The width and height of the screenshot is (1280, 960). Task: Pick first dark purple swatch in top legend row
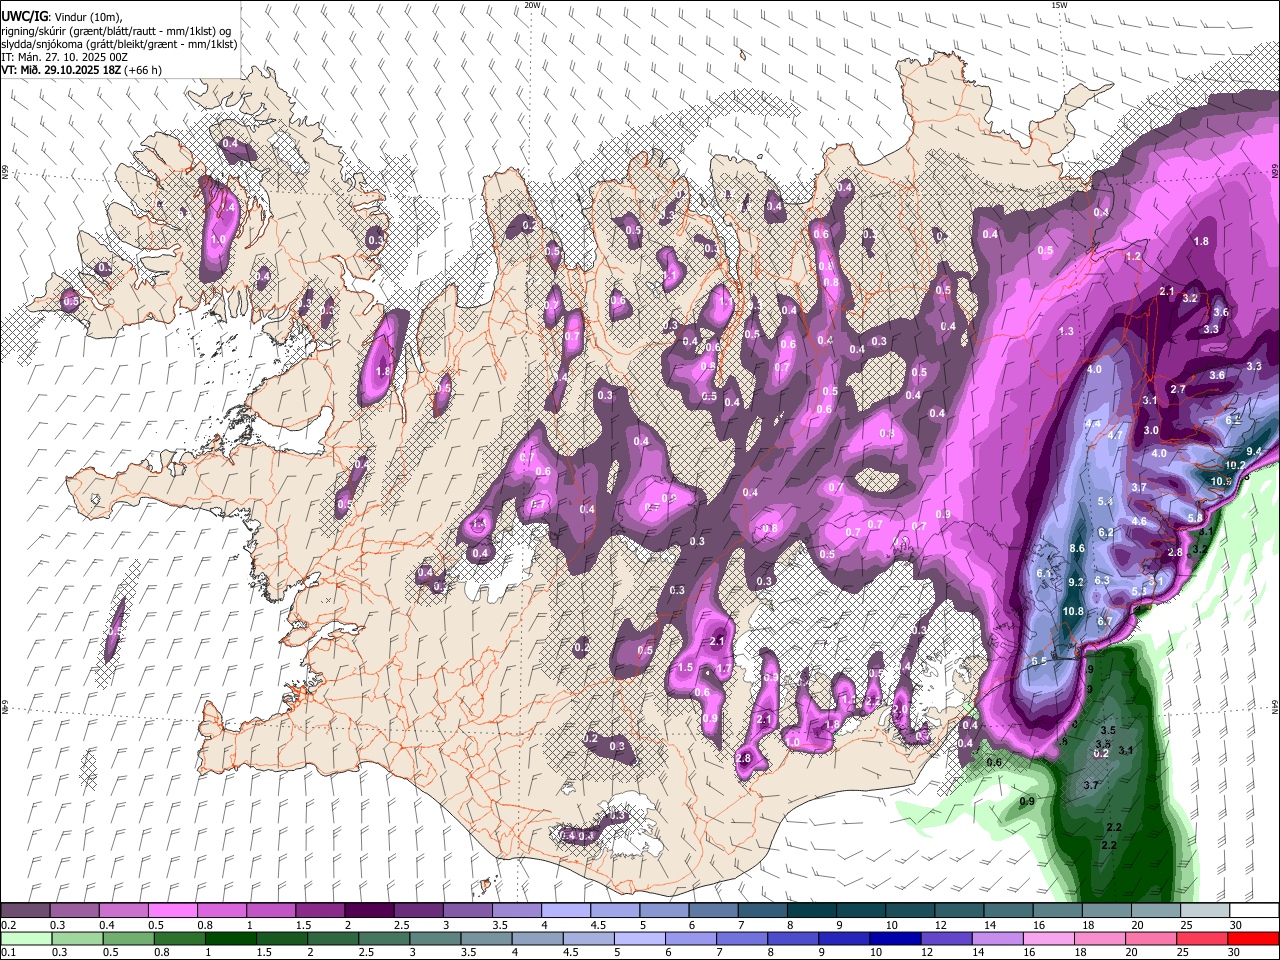(x=25, y=910)
